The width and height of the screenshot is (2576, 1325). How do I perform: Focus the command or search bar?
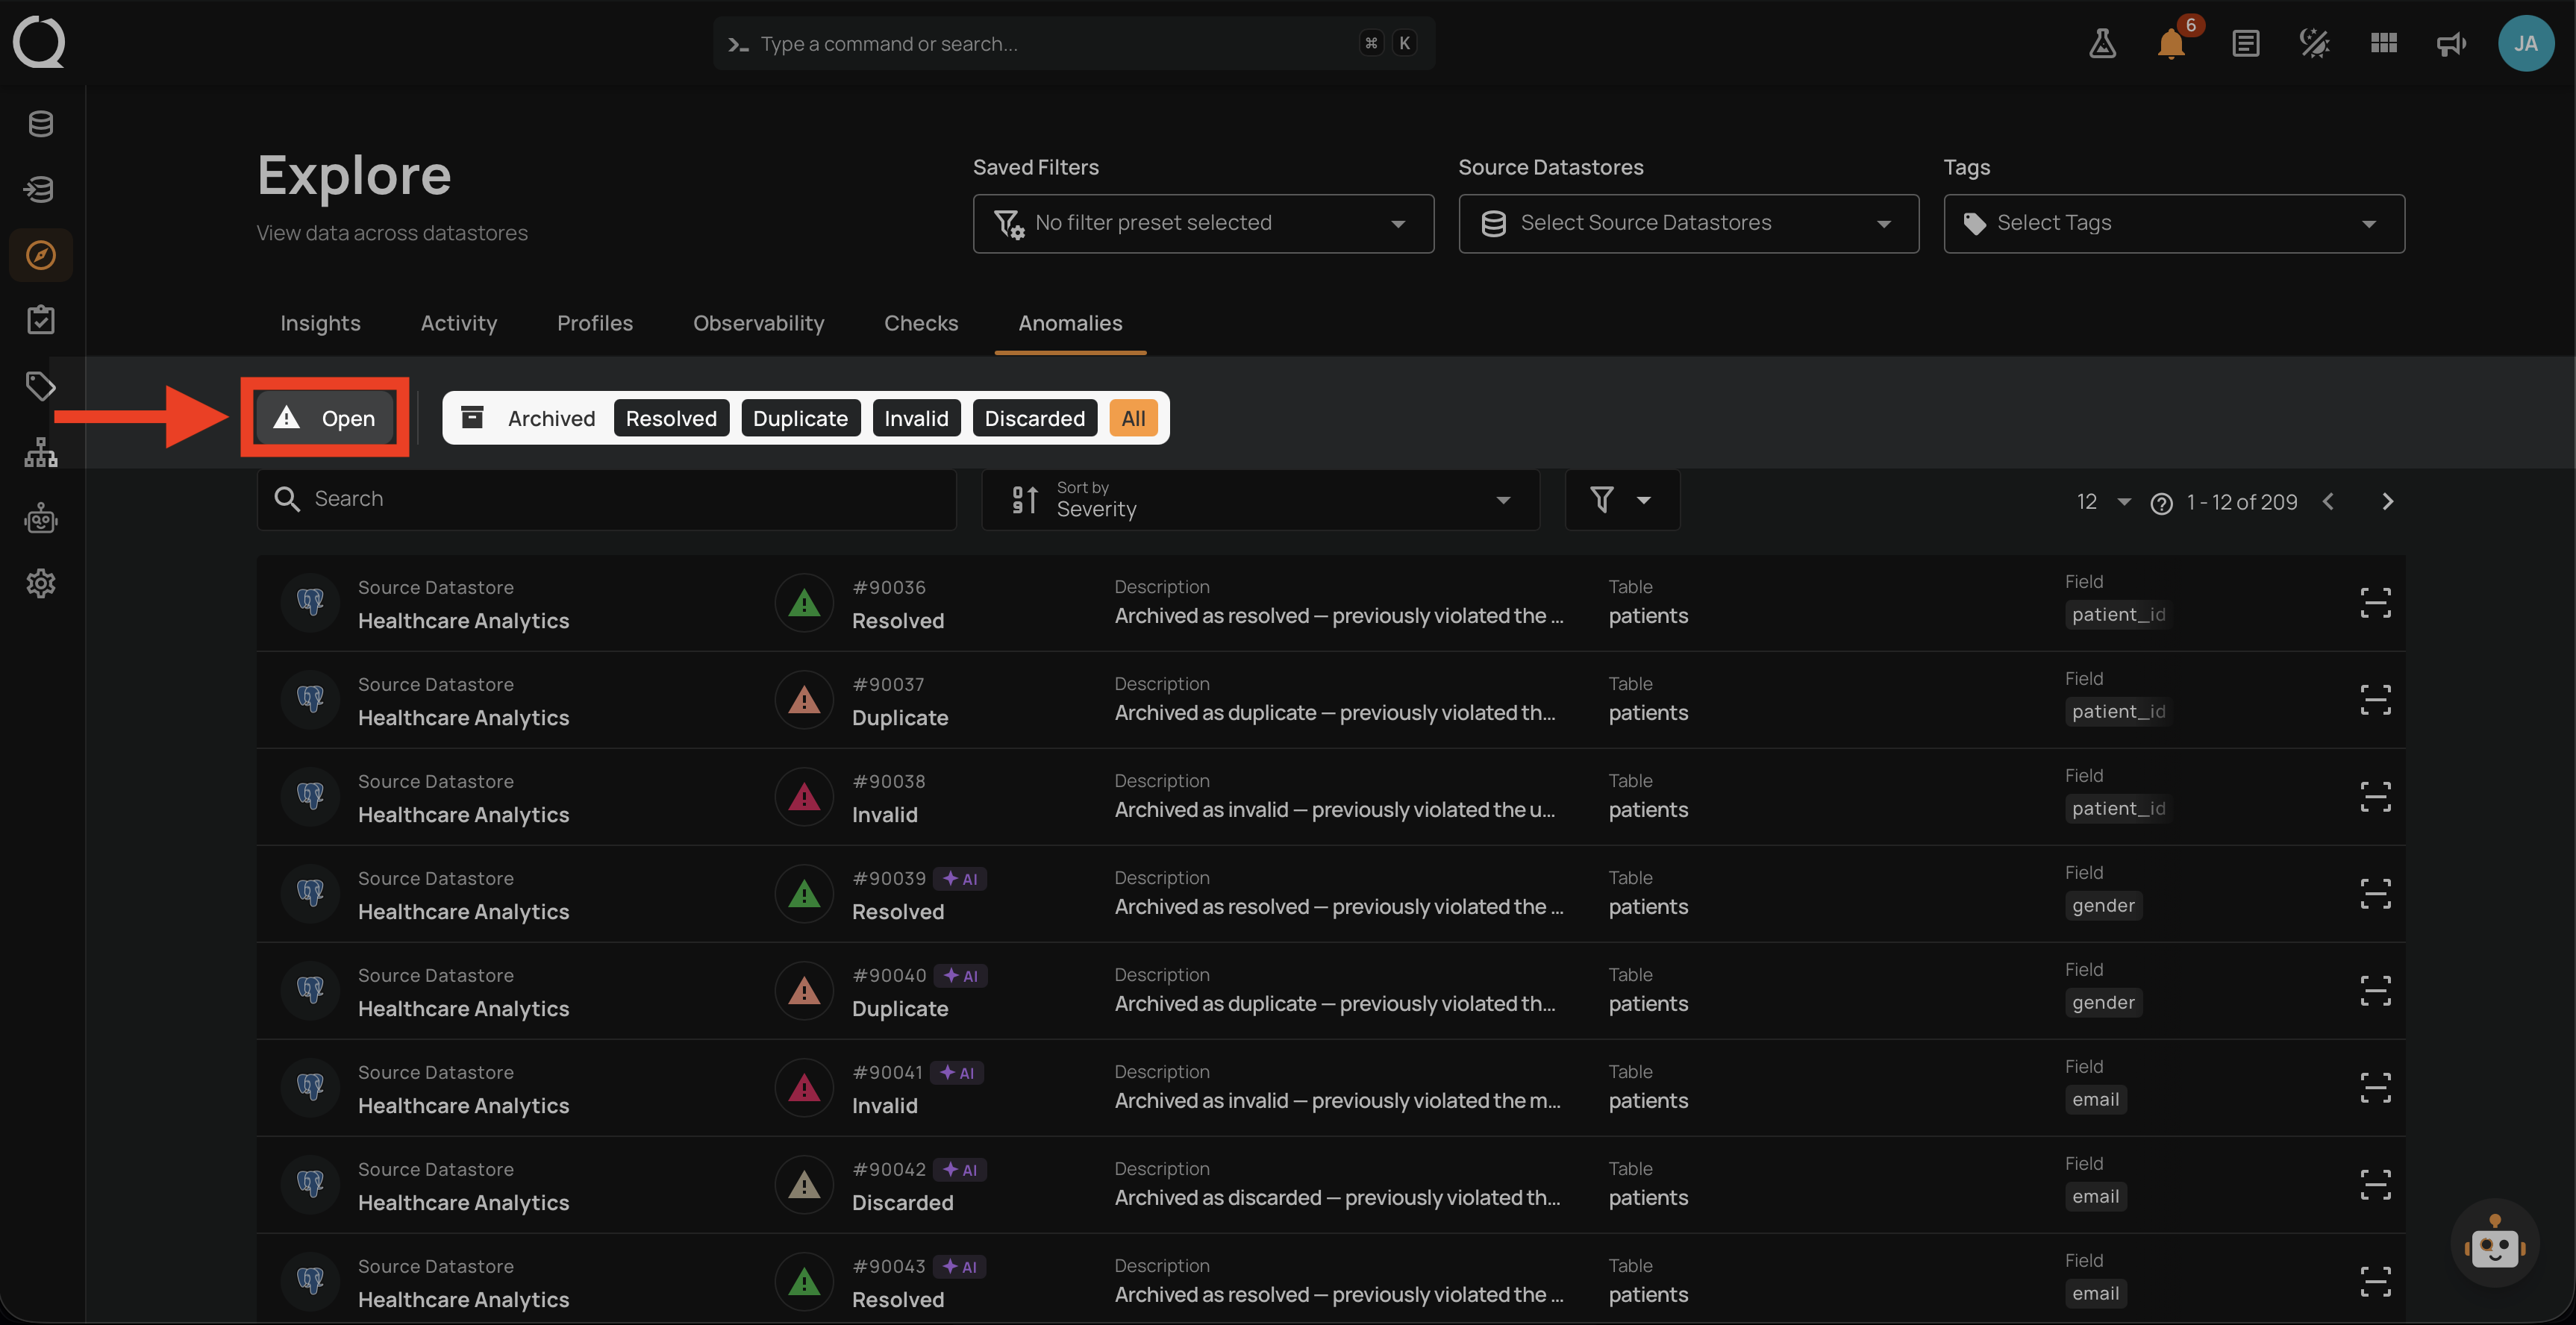1074,43
